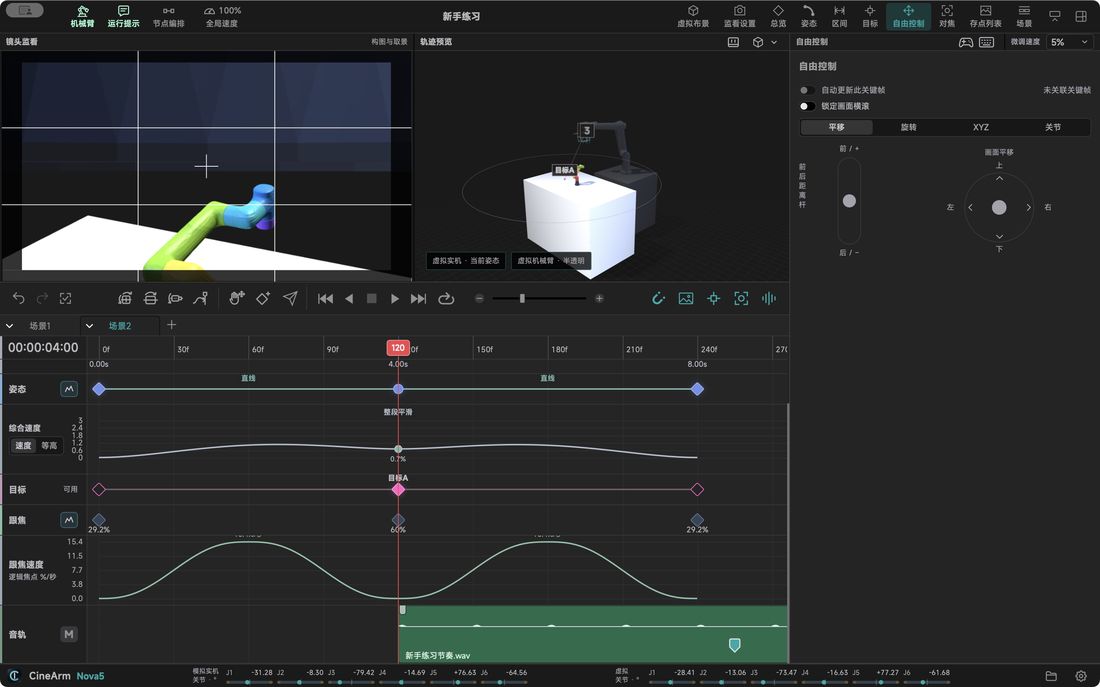The width and height of the screenshot is (1100, 687).
Task: Toggle loop playback
Action: 446,298
